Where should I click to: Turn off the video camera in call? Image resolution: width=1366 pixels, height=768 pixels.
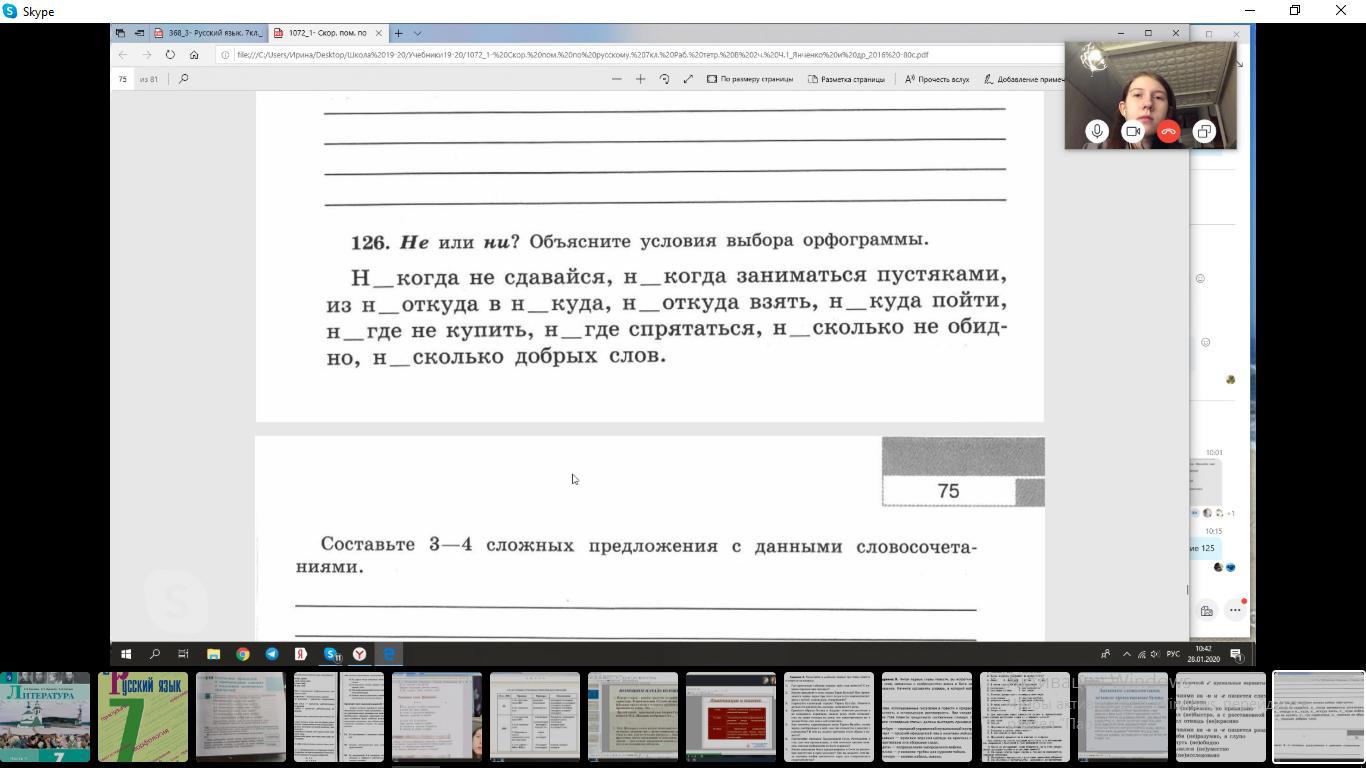tap(1133, 132)
